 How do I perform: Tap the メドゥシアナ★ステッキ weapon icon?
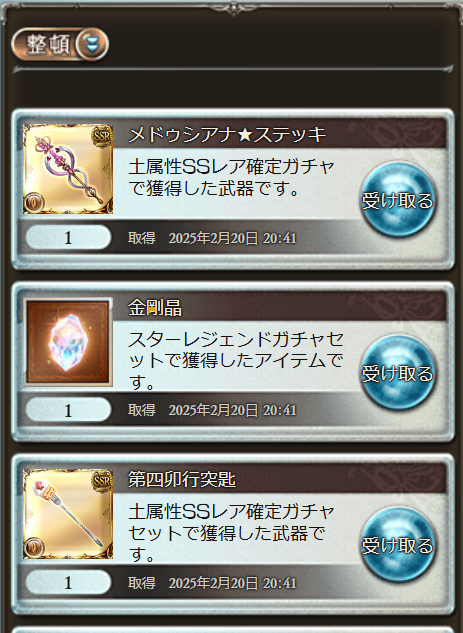point(68,169)
